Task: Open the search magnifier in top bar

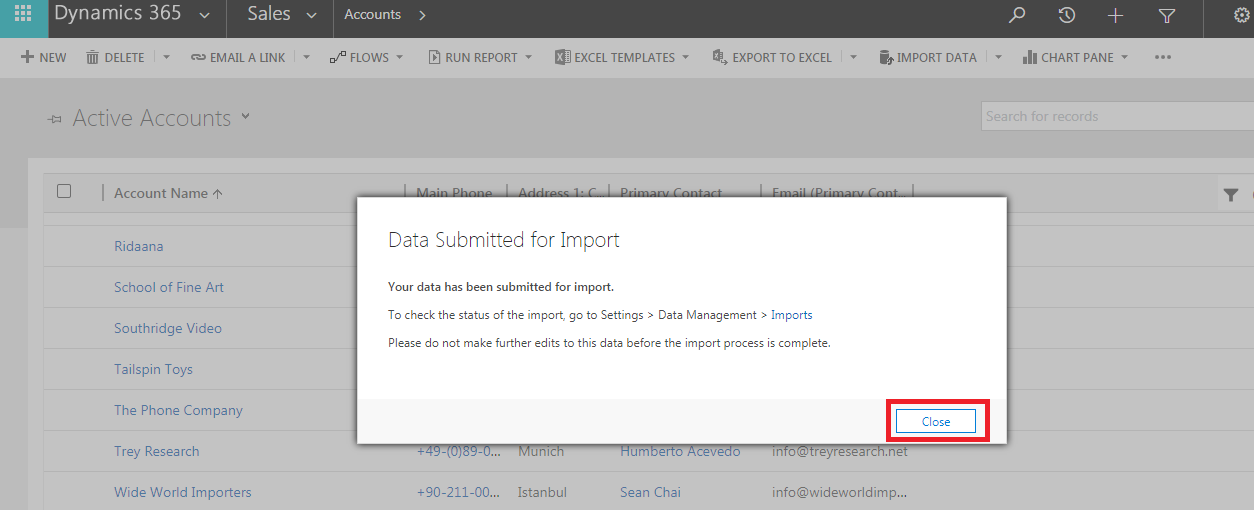Action: tap(1017, 15)
